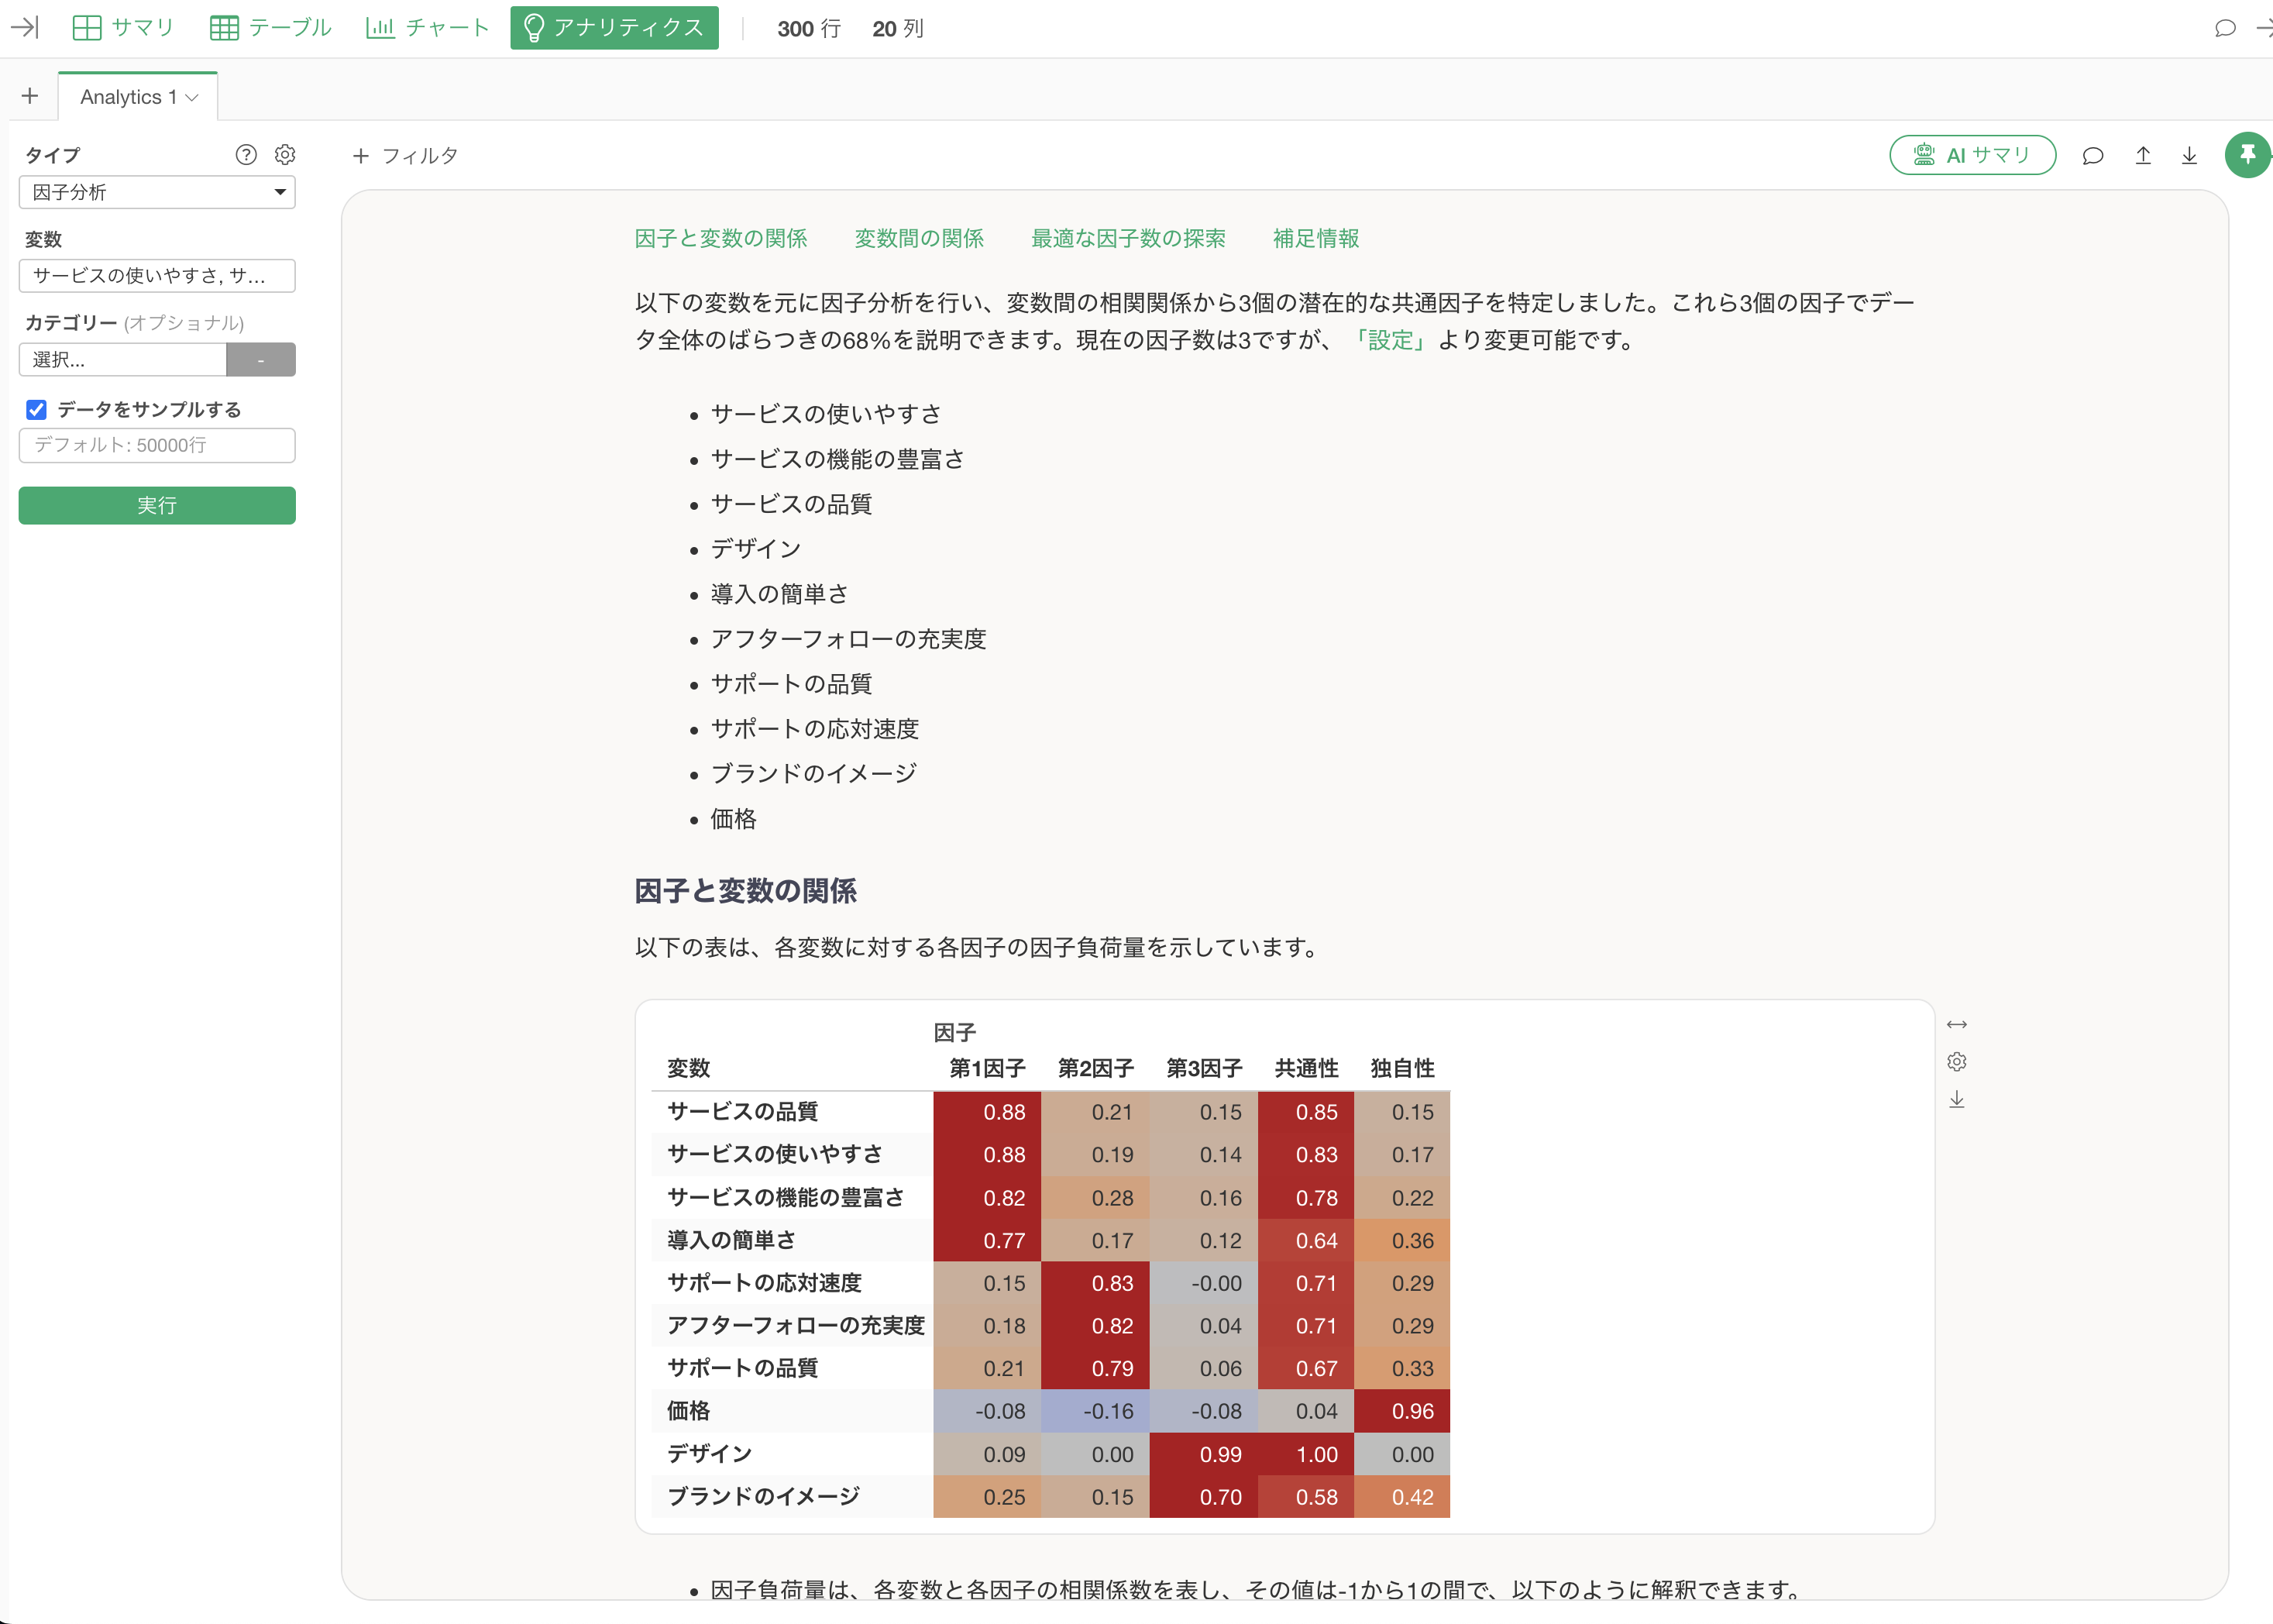Click the 変数 column header
Image resolution: width=2273 pixels, height=1624 pixels.
(x=689, y=1068)
